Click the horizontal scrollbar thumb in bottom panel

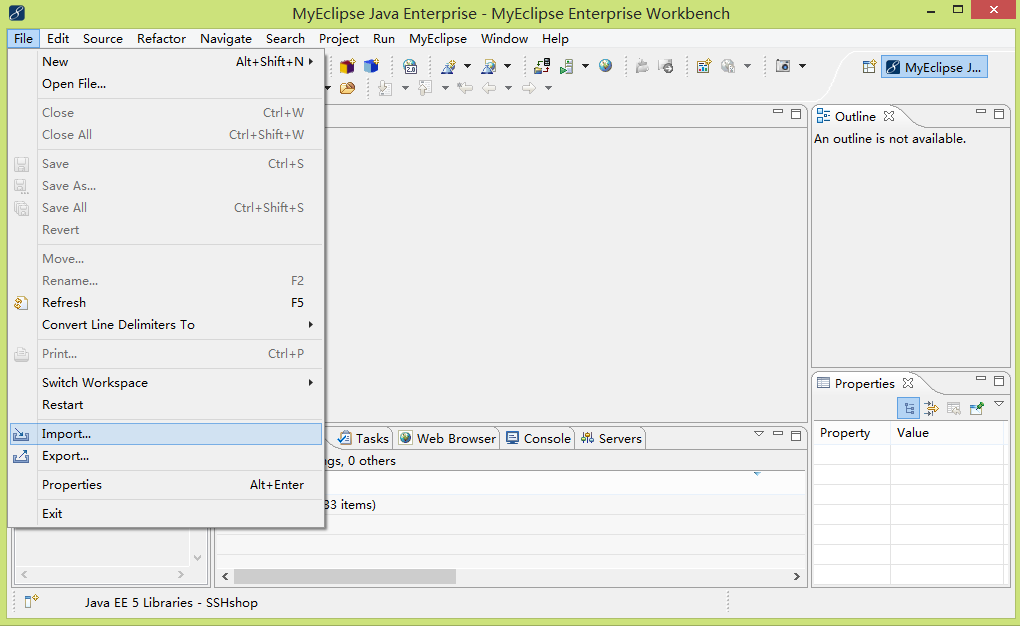coord(345,577)
